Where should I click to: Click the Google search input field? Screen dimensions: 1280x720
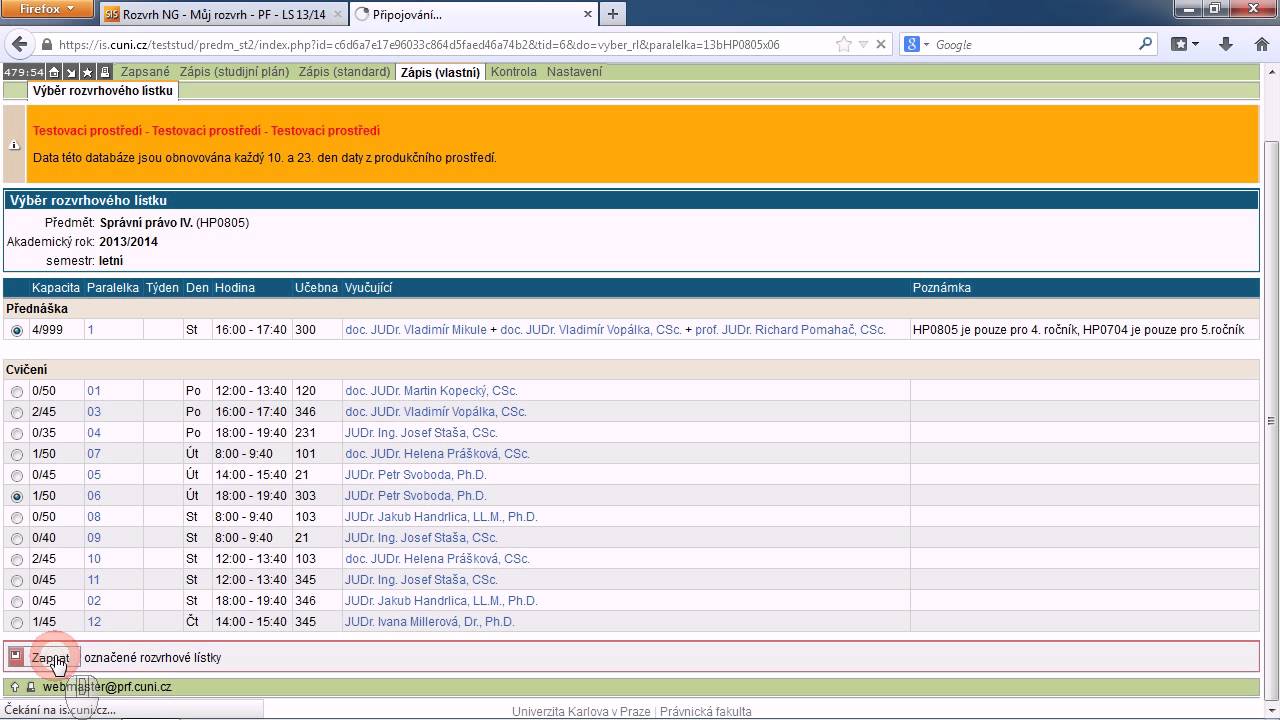(1035, 45)
